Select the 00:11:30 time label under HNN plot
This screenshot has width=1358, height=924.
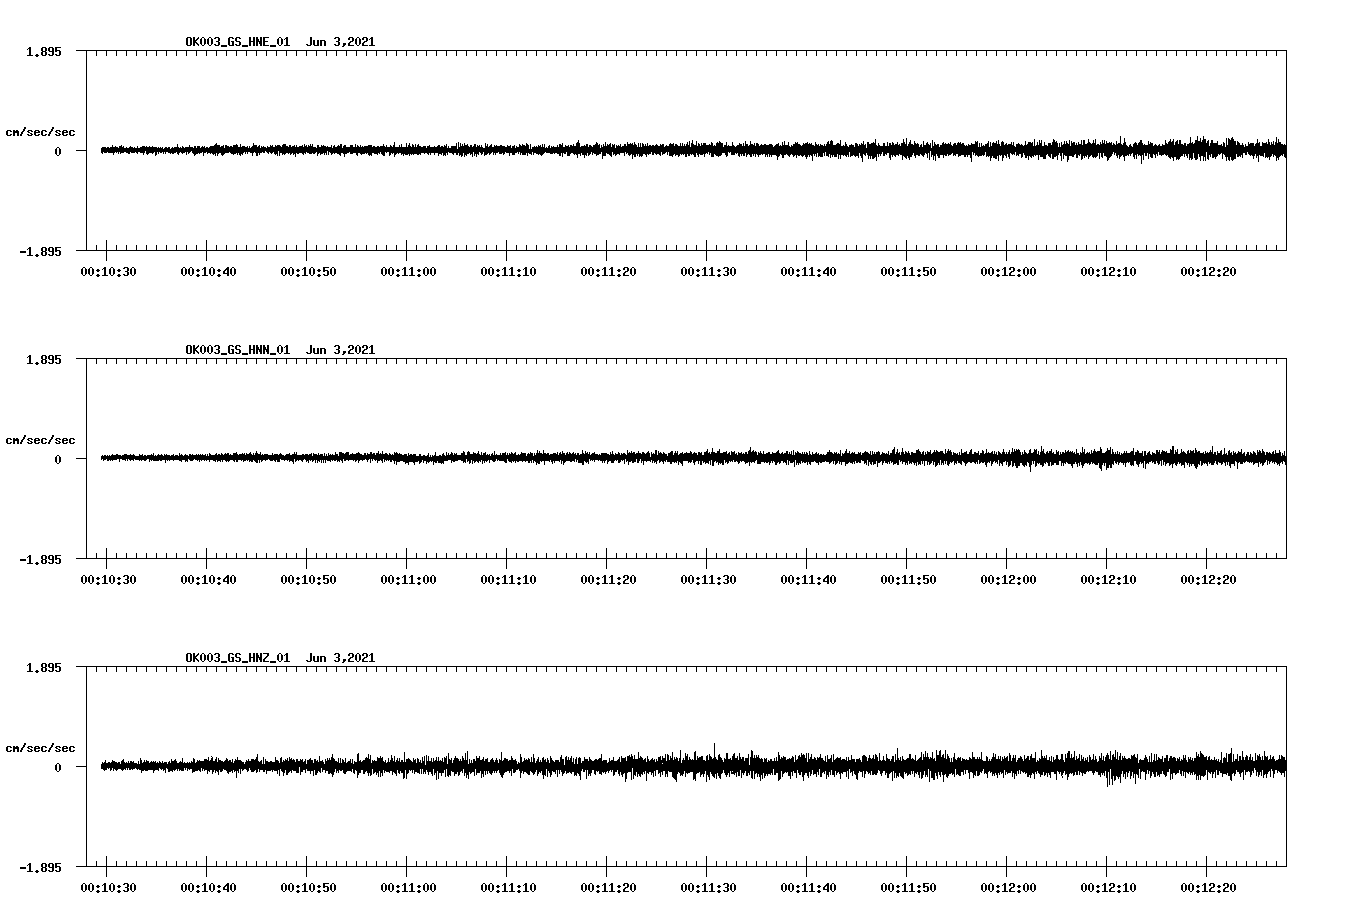click(x=708, y=580)
